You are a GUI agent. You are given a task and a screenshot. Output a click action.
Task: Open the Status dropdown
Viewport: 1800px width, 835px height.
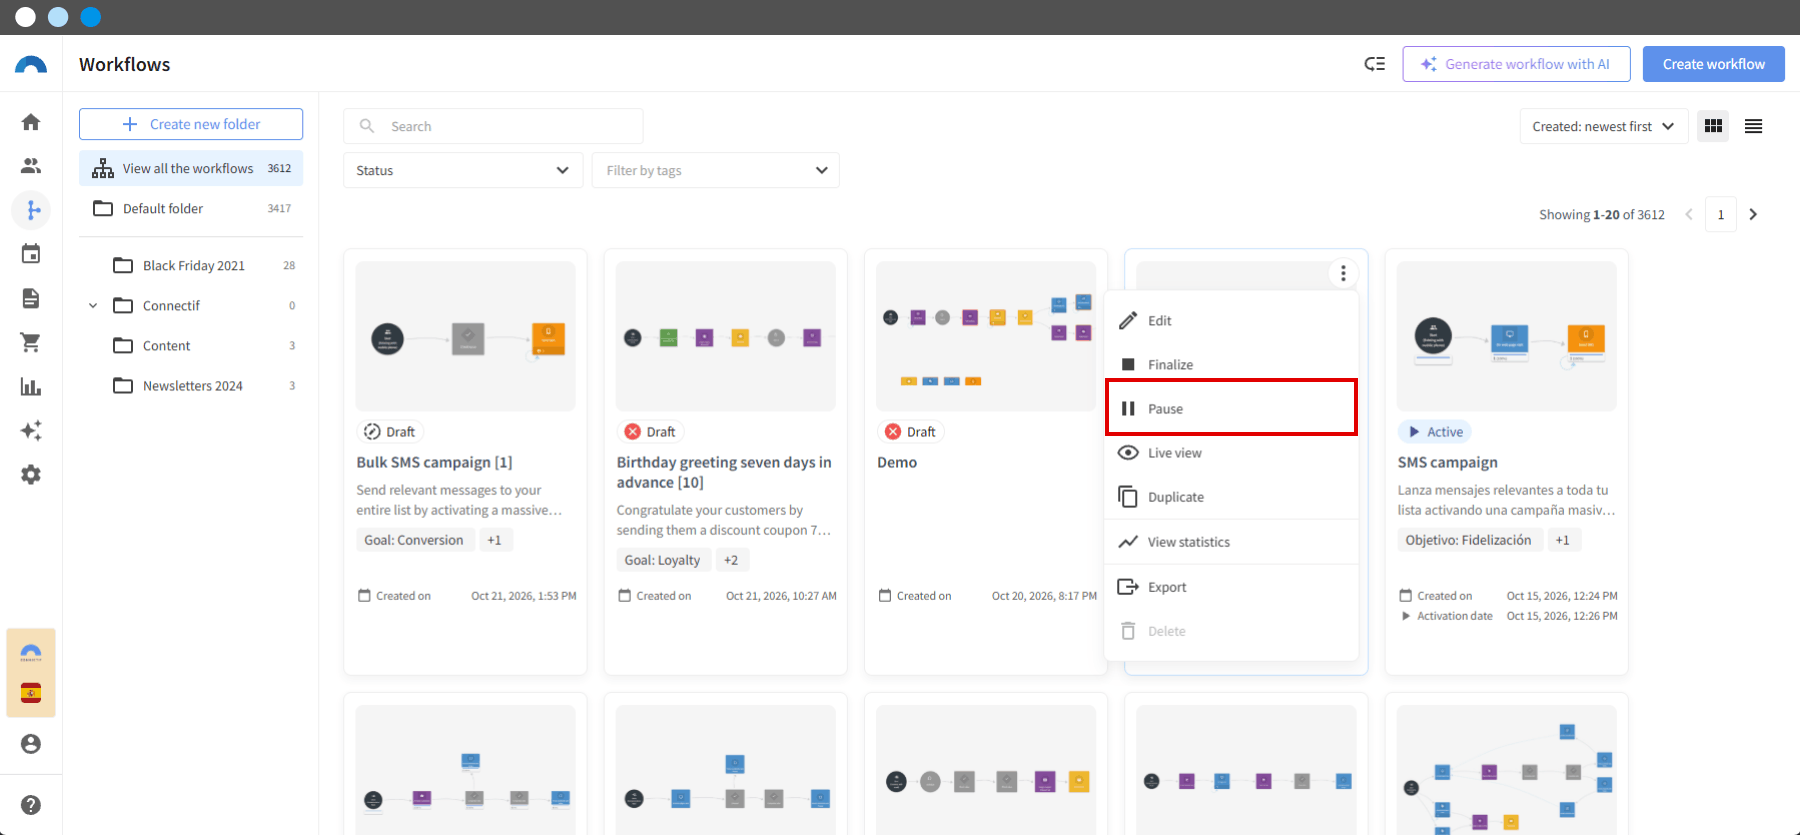[x=463, y=170]
